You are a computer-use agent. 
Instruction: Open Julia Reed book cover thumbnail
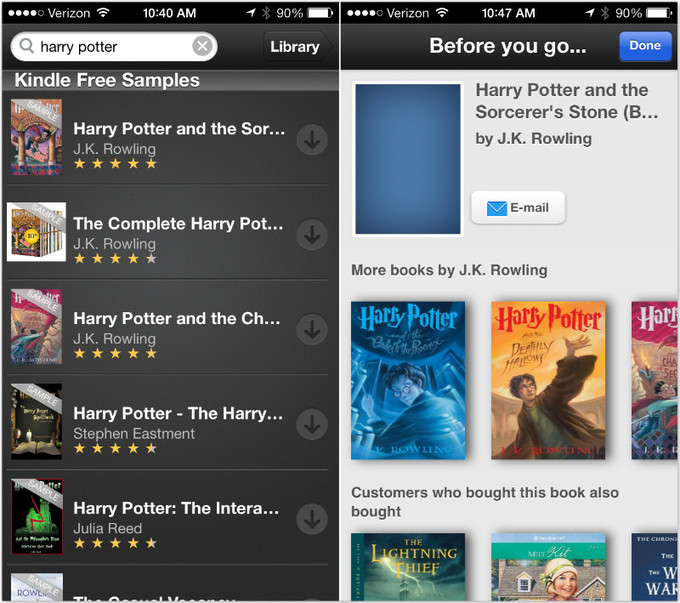36,516
